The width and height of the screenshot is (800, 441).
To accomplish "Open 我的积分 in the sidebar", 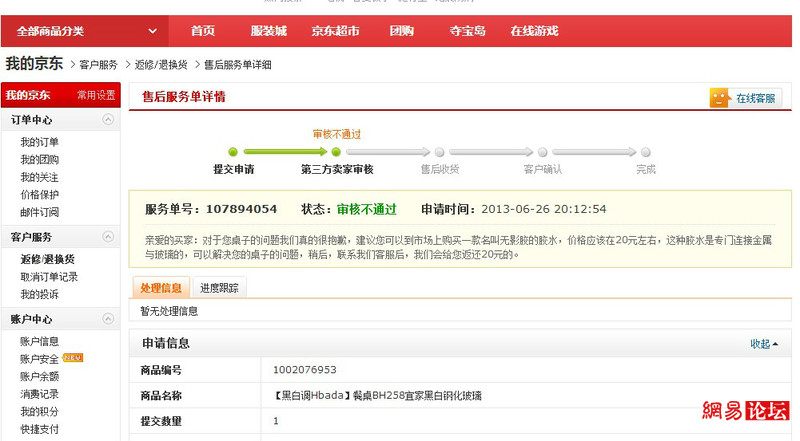I will click(39, 411).
